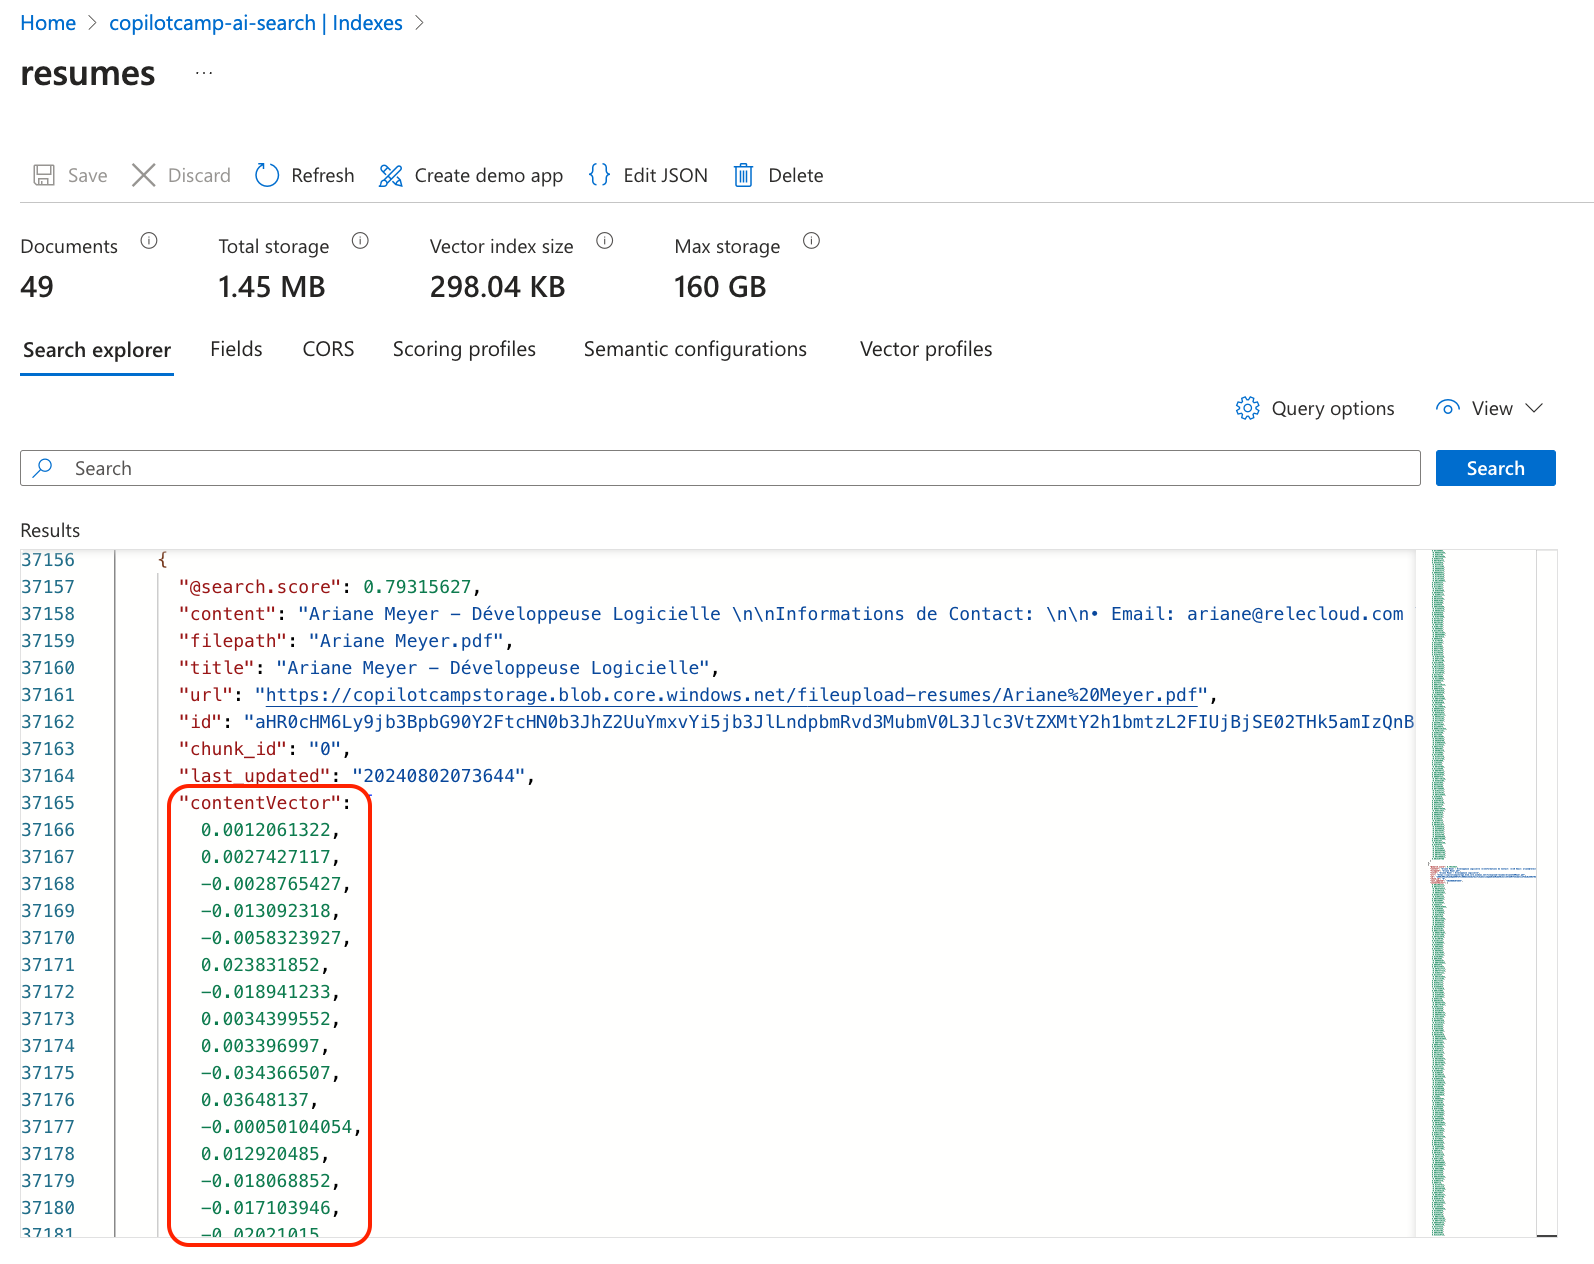The height and width of the screenshot is (1264, 1594).
Task: Click line number 37157 in results
Action: click(x=48, y=587)
